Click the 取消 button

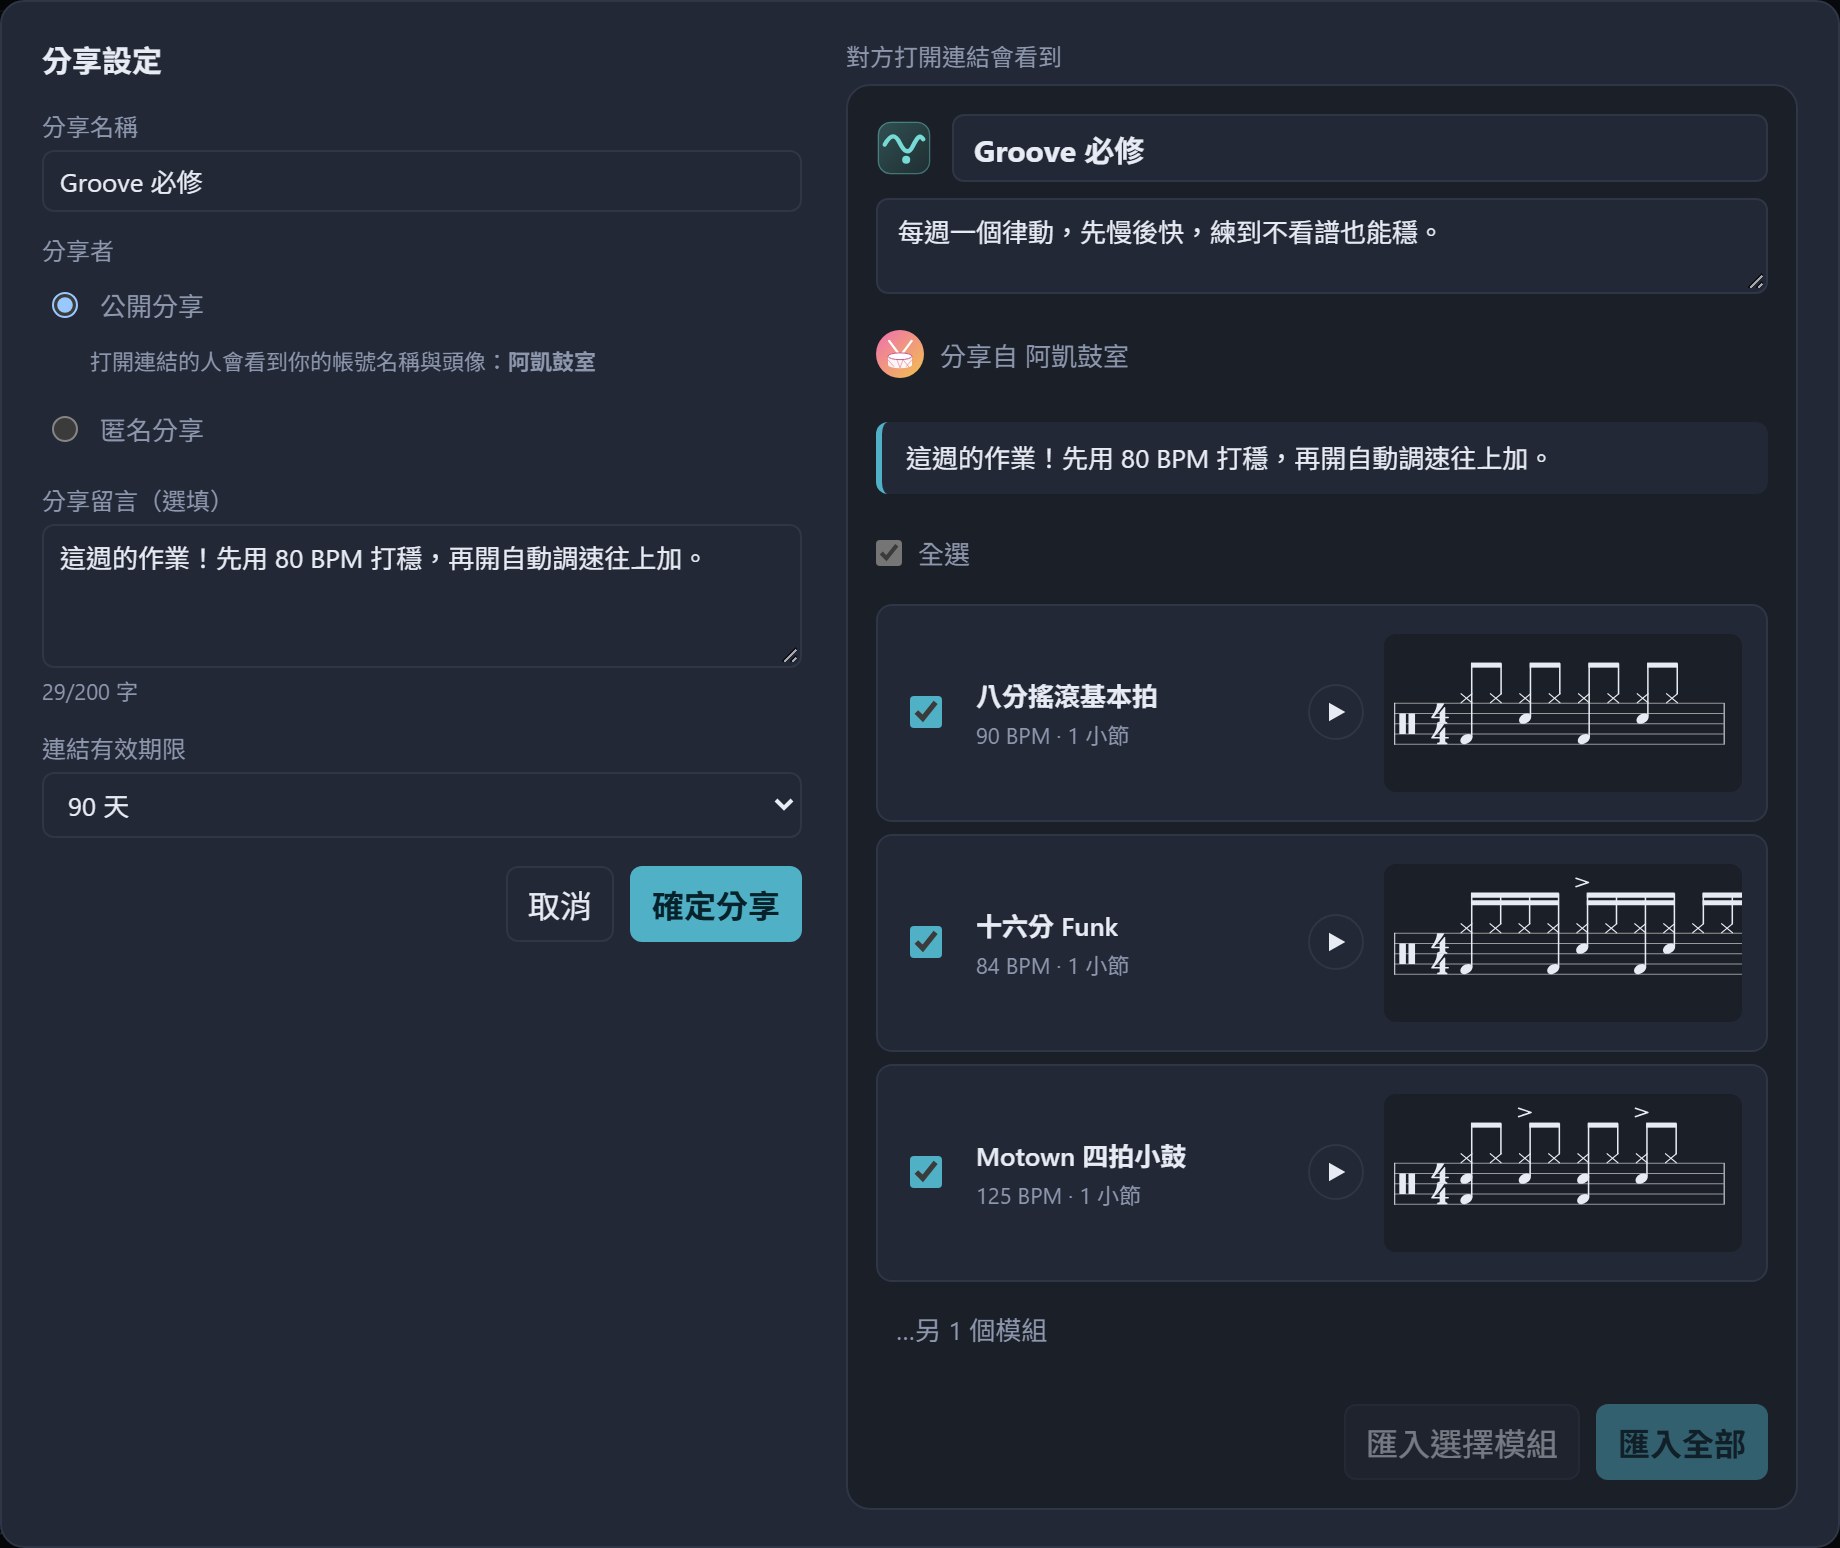coord(560,904)
